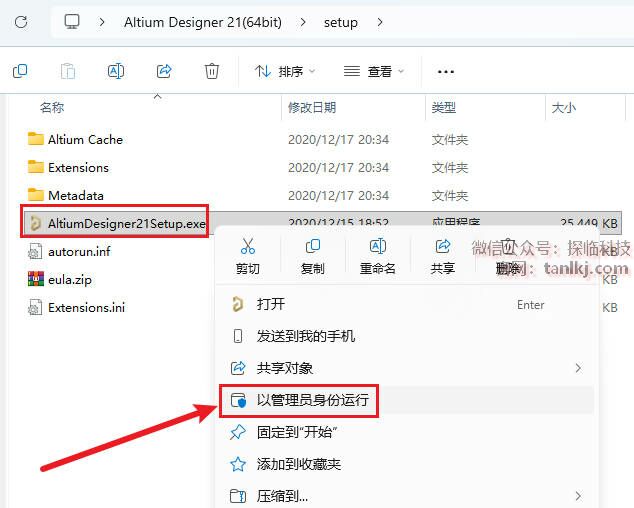Click Share (共享) in context menu
This screenshot has height=508, width=634.
[x=443, y=256]
